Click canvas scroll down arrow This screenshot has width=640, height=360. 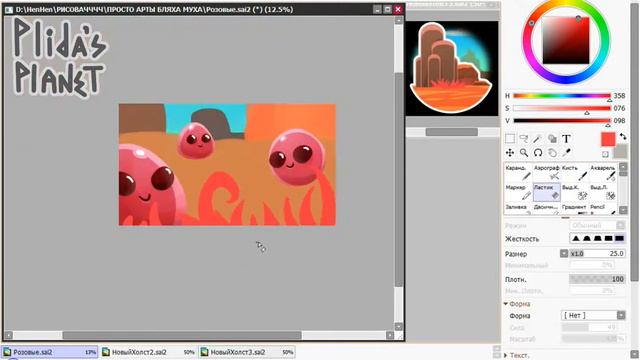click(x=399, y=327)
